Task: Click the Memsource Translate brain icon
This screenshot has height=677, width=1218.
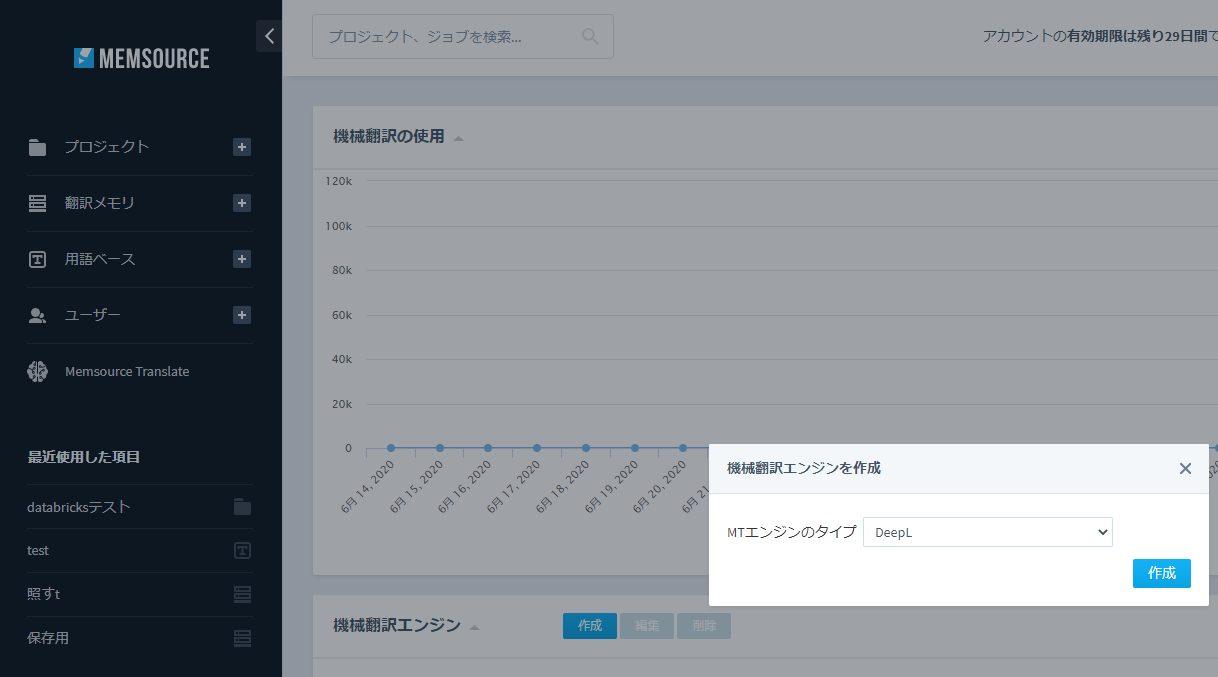Action: click(x=38, y=371)
